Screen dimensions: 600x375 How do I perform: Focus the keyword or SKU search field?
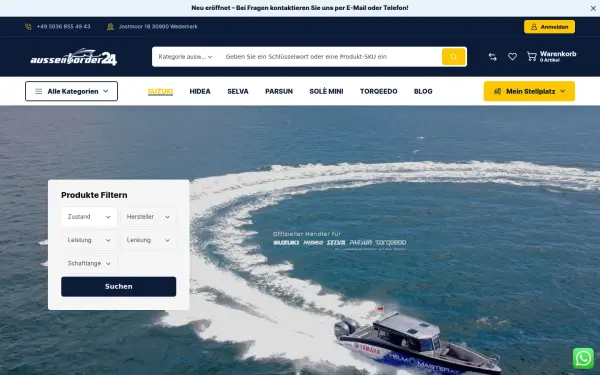tap(331, 57)
